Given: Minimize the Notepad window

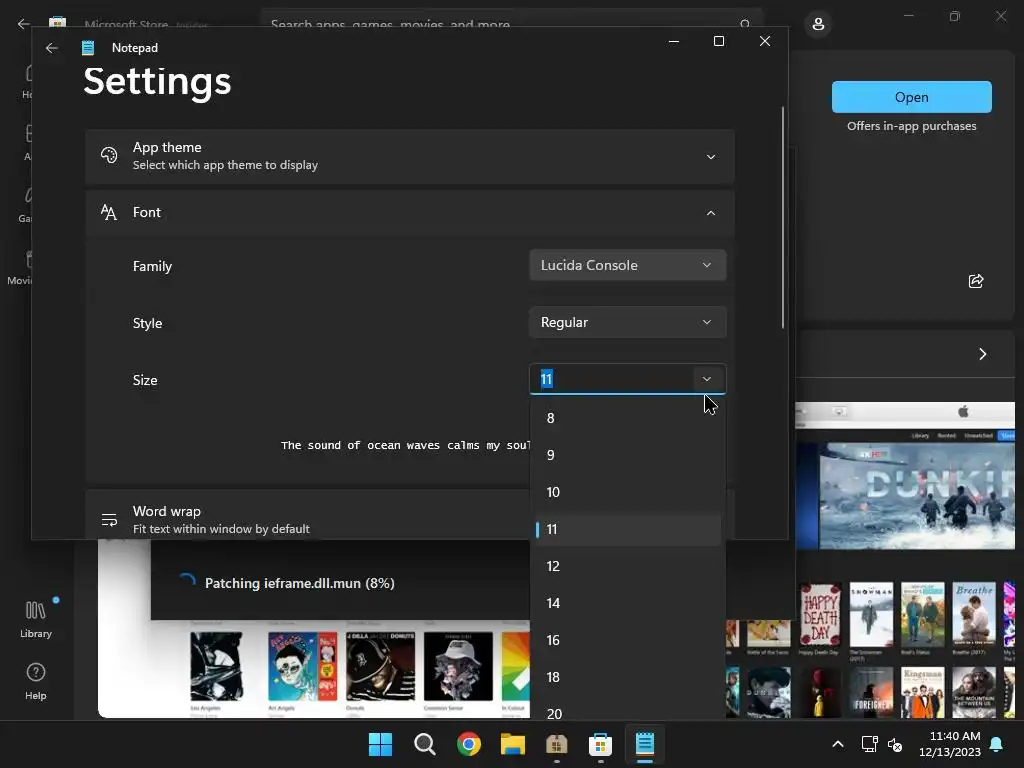Looking at the screenshot, I should click(x=674, y=41).
